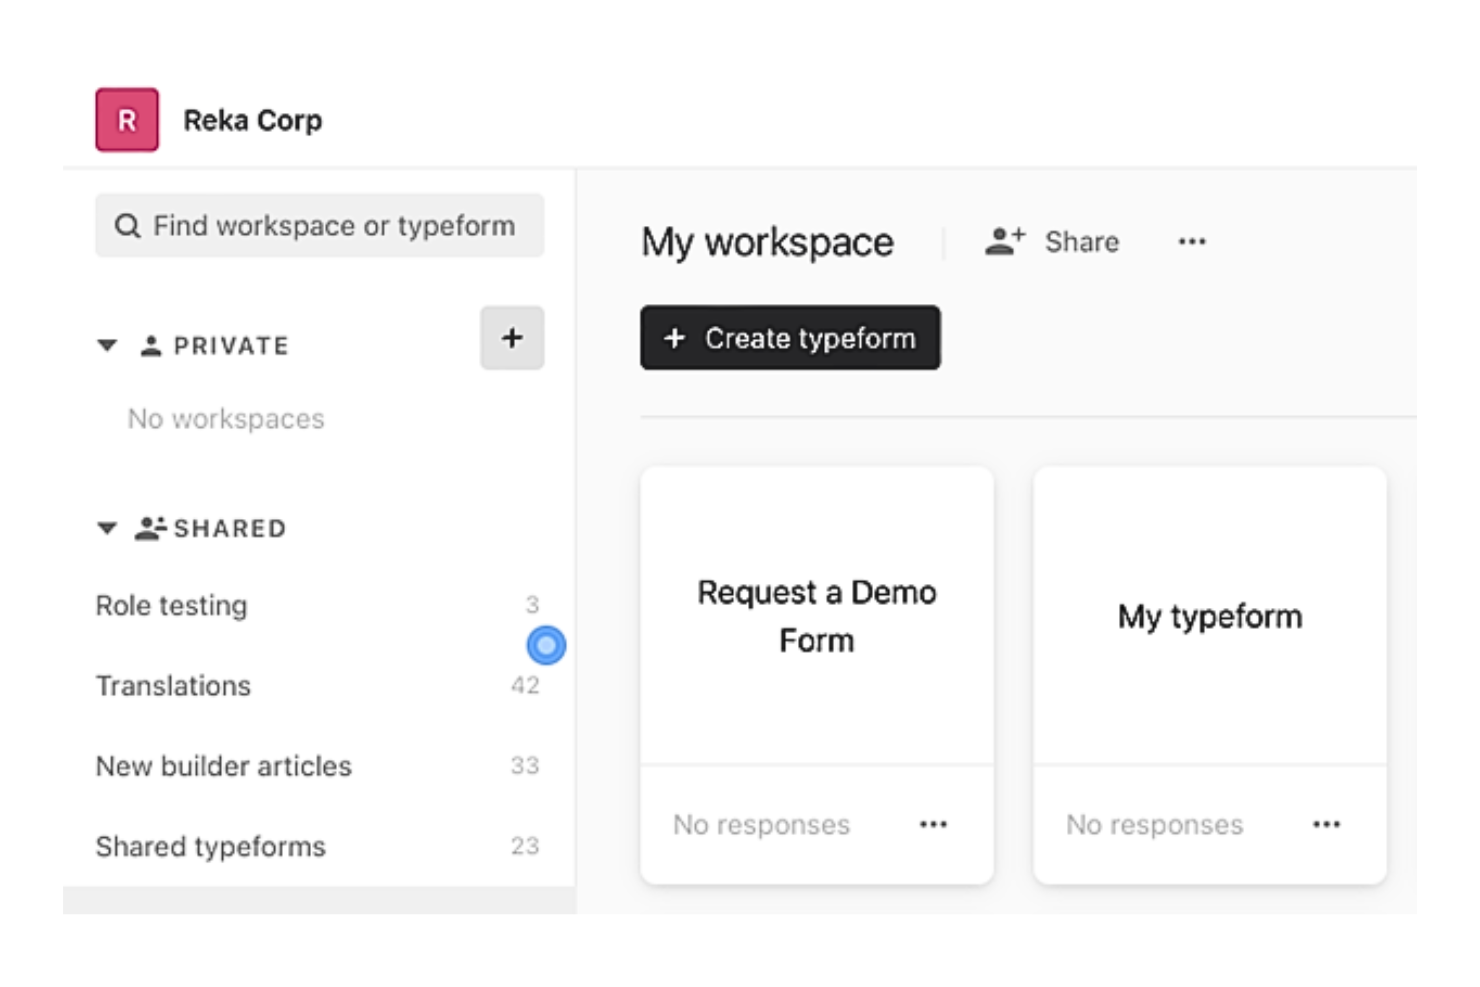This screenshot has height=987, width=1480.
Task: Click the plus button to add a private workspace
Action: tap(512, 338)
